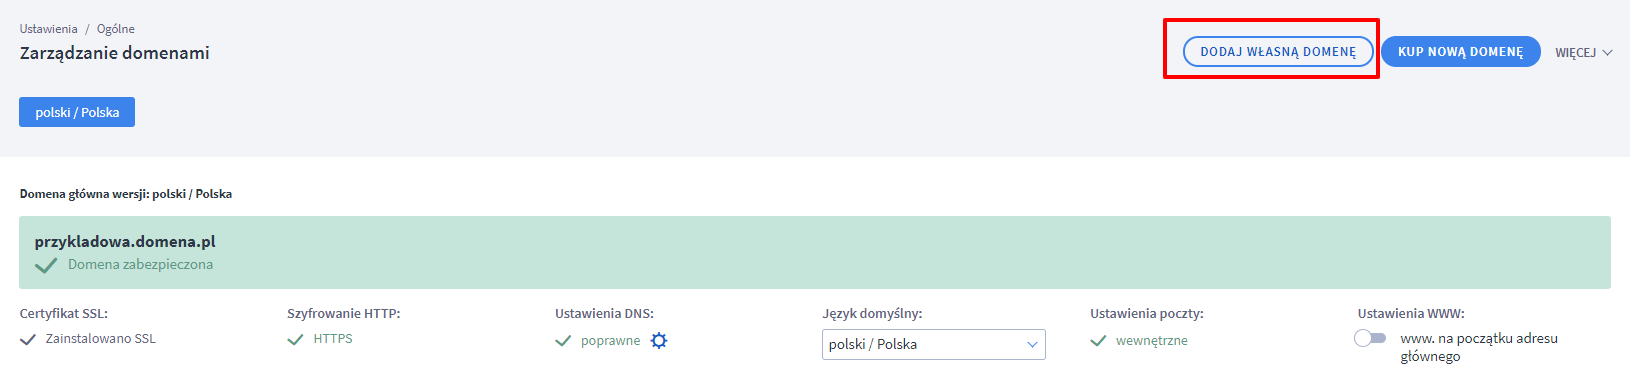Viewport: 1630px width, 389px height.
Task: Select the 'polski / Polska' language tab
Action: [x=77, y=112]
